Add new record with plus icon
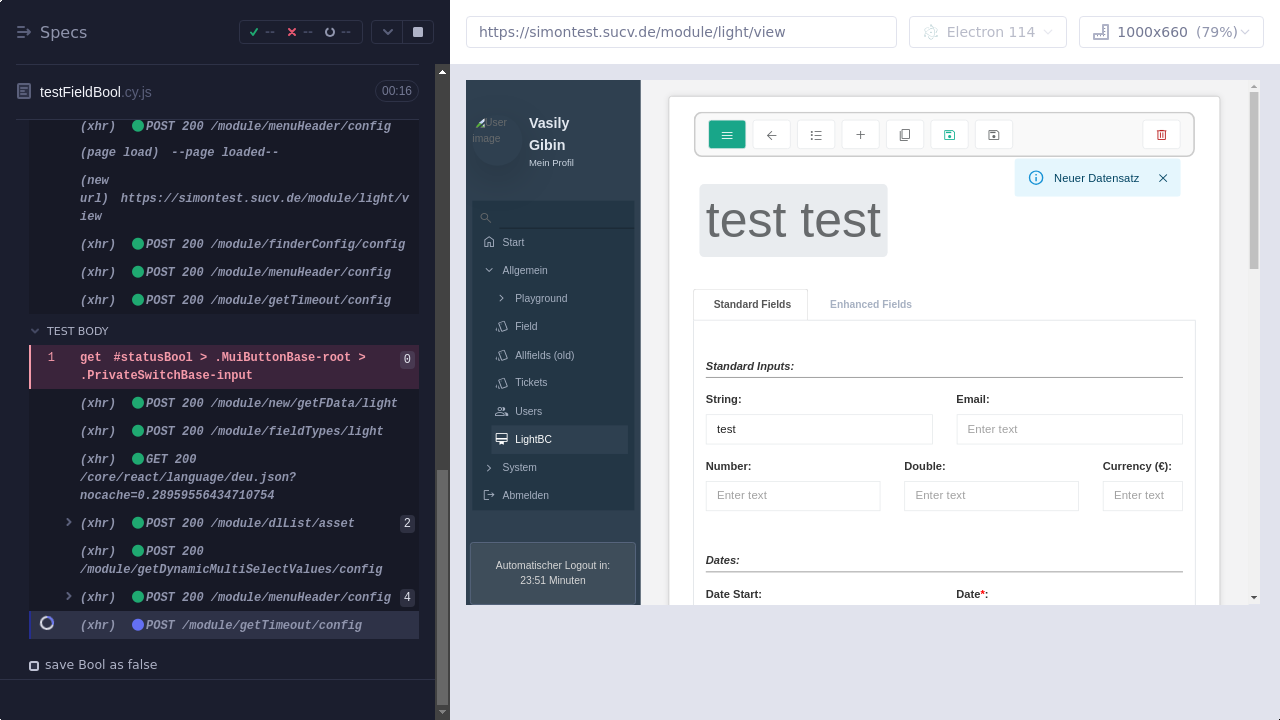 pyautogui.click(x=860, y=135)
